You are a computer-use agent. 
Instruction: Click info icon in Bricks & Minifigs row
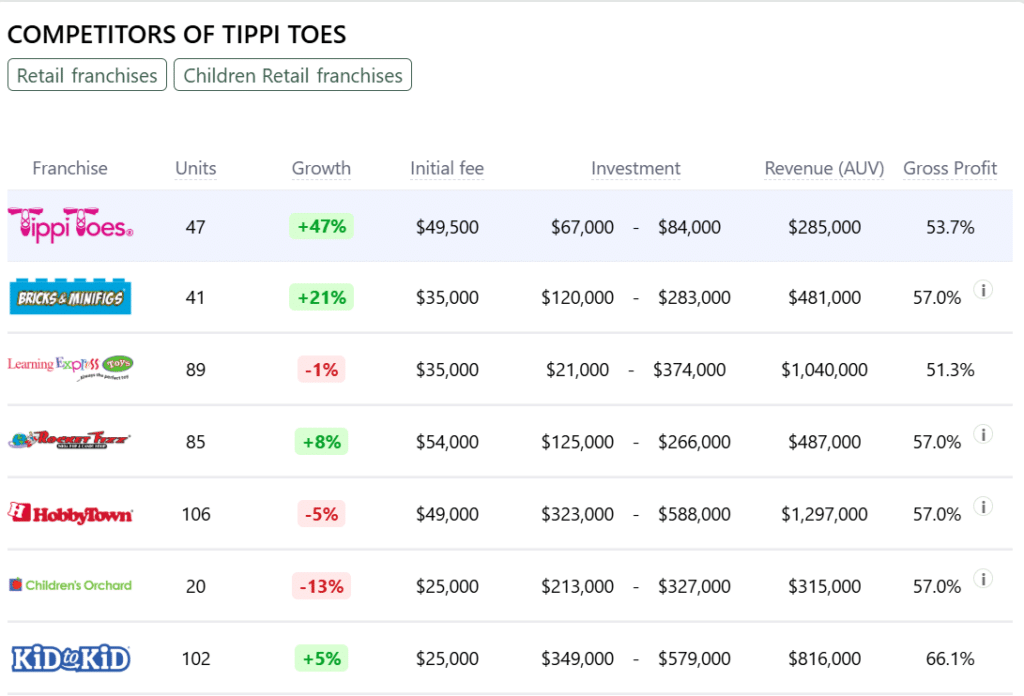[984, 289]
